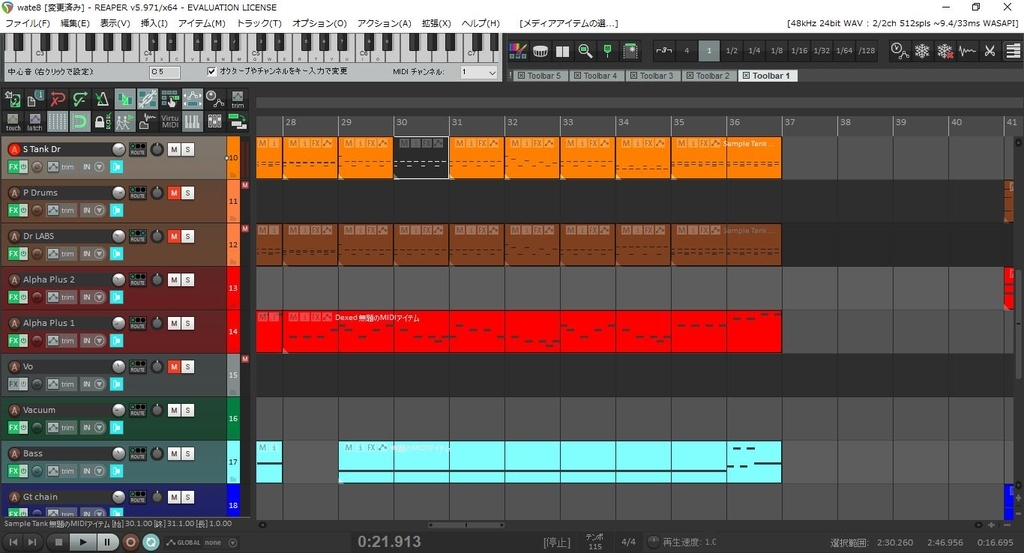This screenshot has height=553, width=1024.
Task: Open the ファイル(F) menu
Action: (27, 23)
